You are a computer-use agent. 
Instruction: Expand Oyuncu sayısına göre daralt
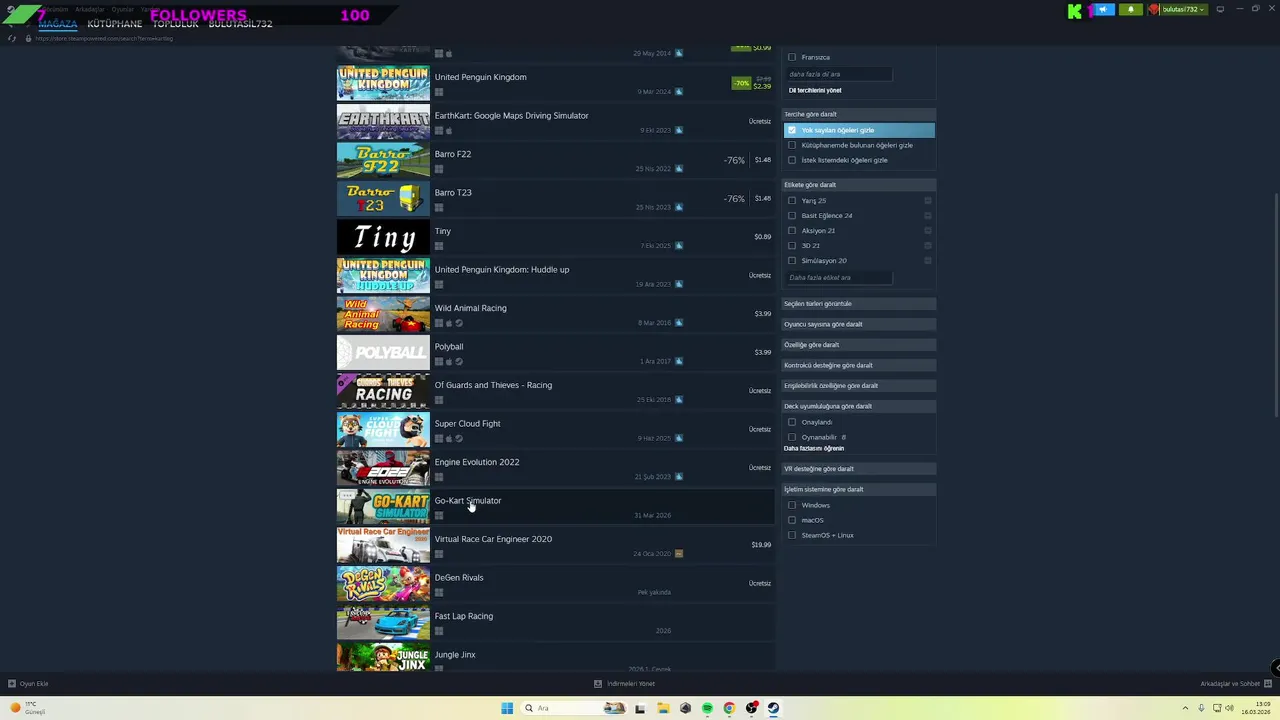[x=859, y=324]
